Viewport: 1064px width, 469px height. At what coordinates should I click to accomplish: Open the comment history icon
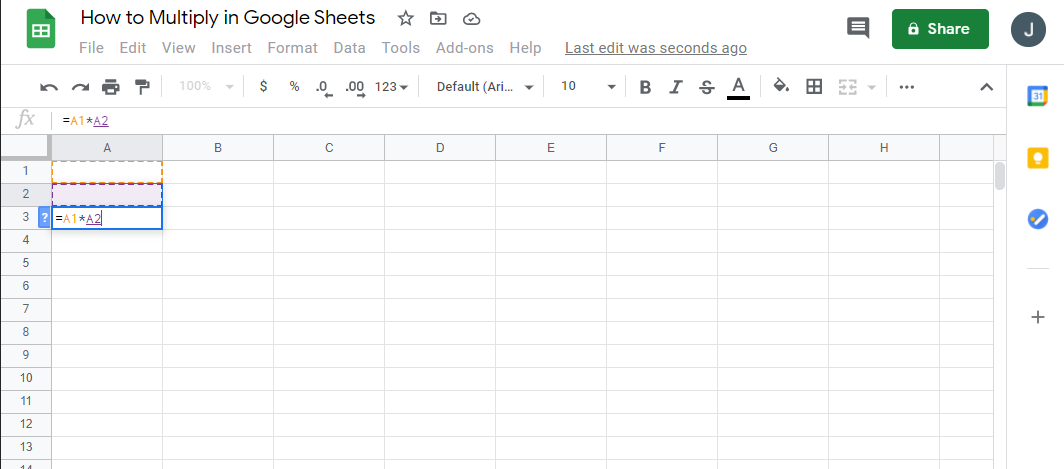[x=858, y=28]
